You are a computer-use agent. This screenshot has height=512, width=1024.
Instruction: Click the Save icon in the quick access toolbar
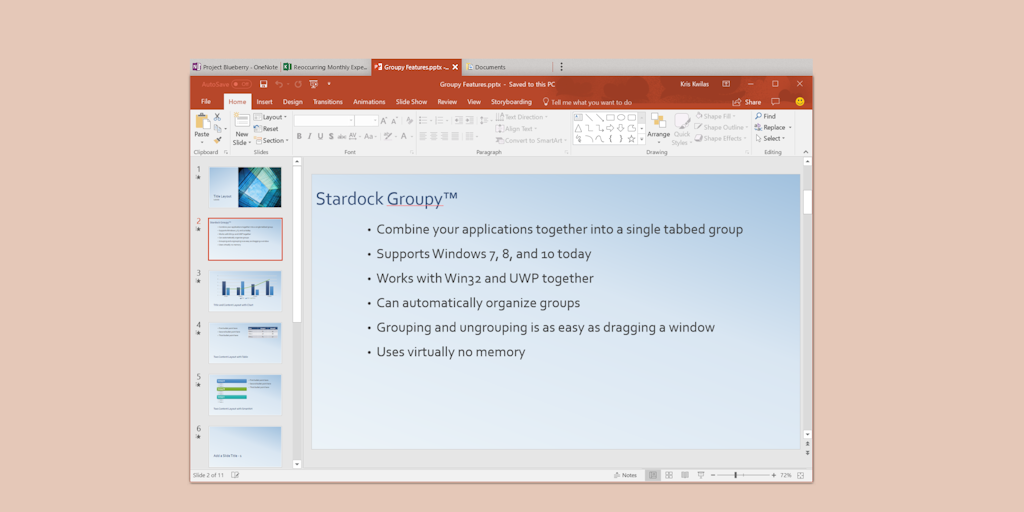click(264, 84)
